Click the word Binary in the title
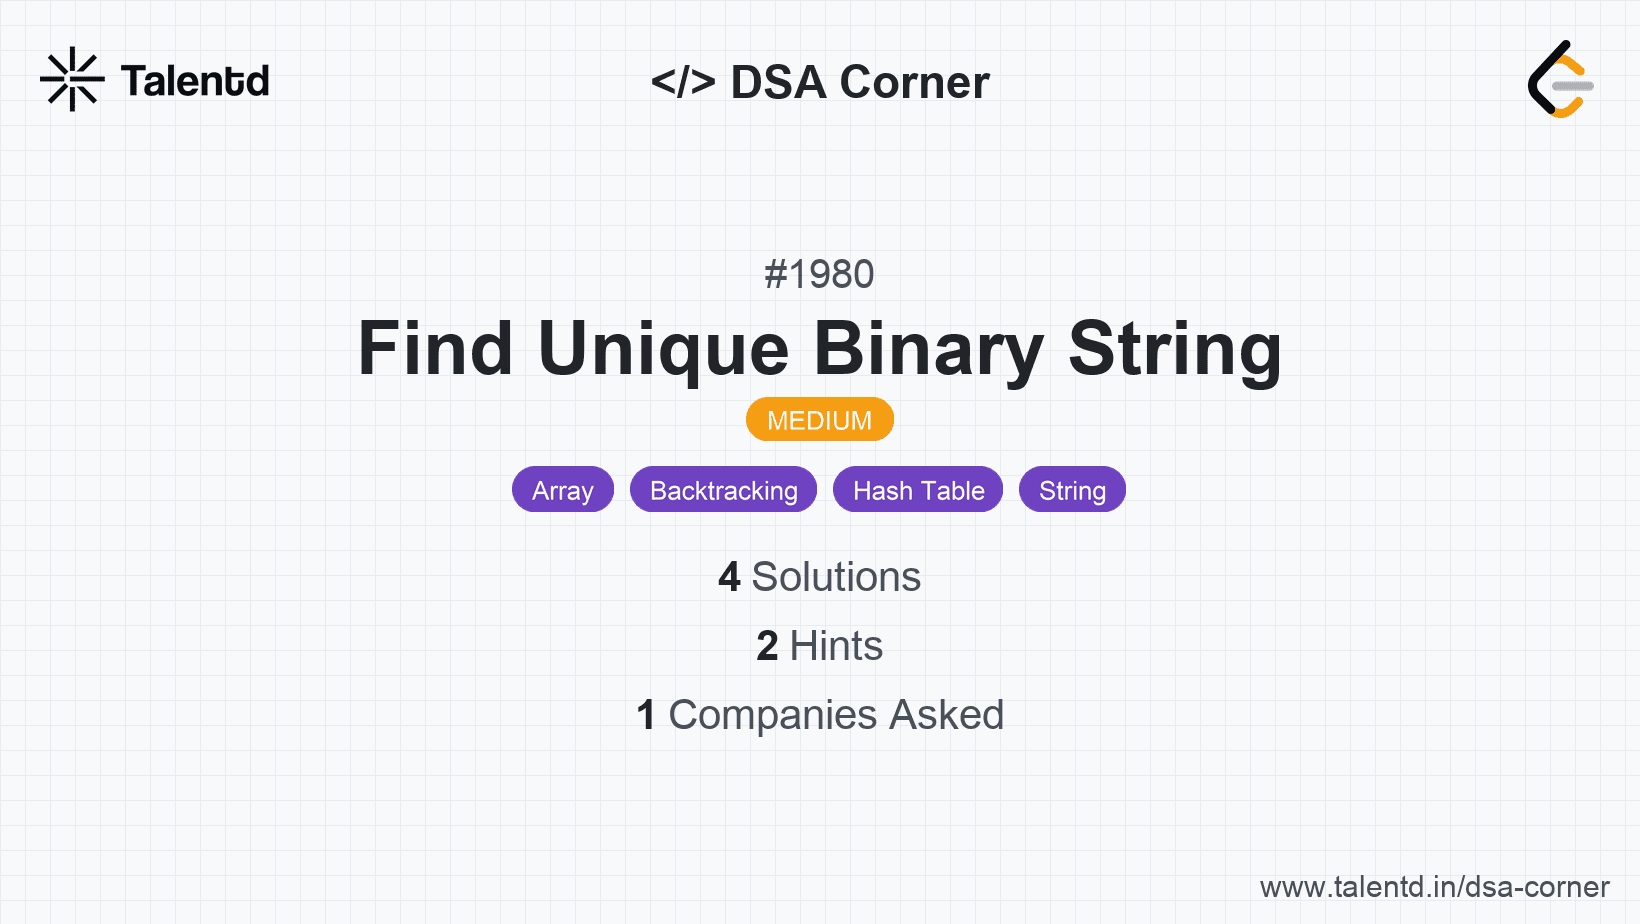The height and width of the screenshot is (924, 1640). click(928, 349)
